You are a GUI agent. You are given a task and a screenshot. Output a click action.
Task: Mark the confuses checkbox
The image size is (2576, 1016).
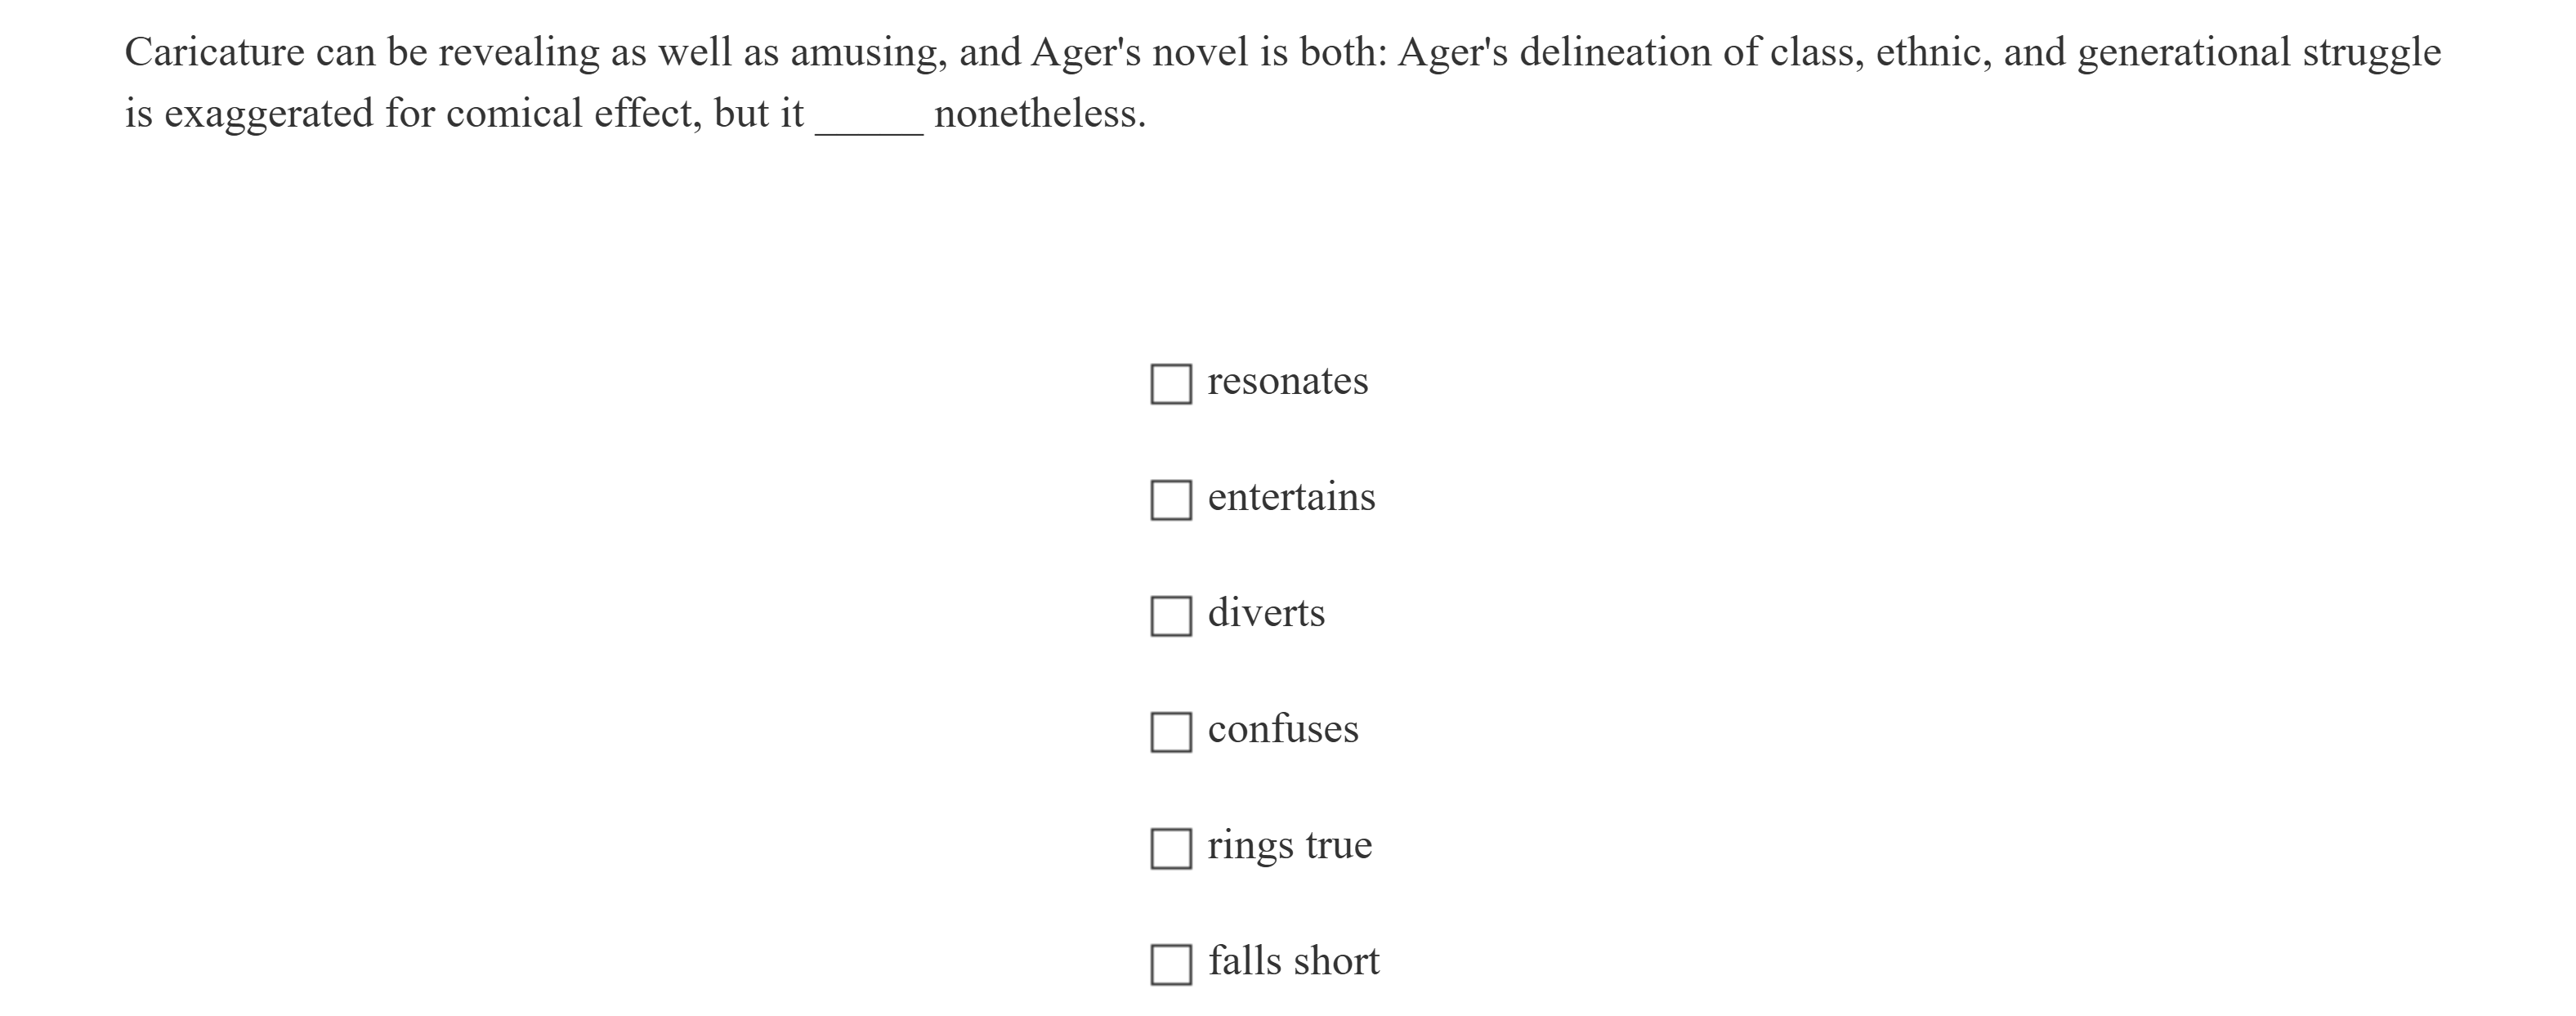(x=1171, y=732)
